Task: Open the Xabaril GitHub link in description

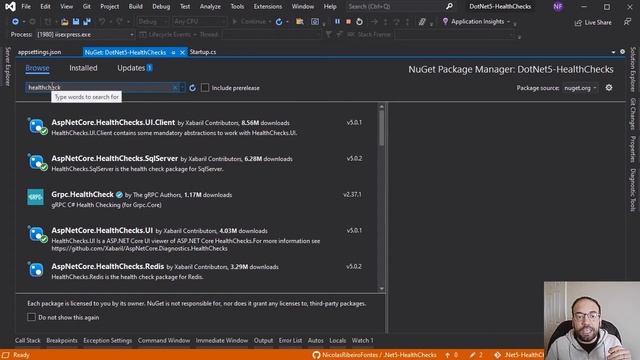Action: 139,249
